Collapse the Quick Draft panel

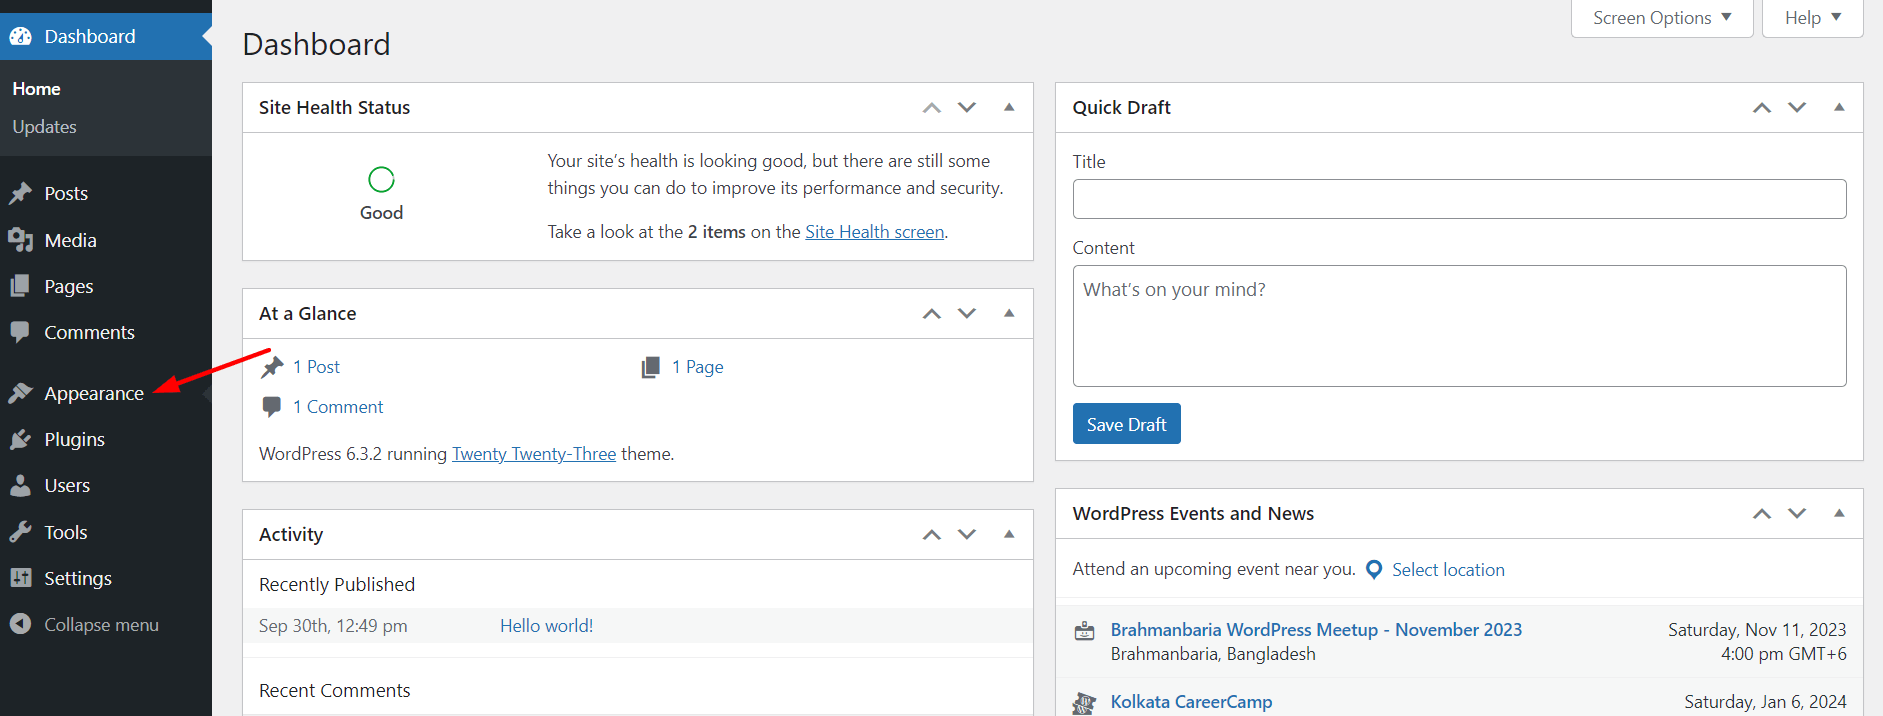tap(1839, 107)
